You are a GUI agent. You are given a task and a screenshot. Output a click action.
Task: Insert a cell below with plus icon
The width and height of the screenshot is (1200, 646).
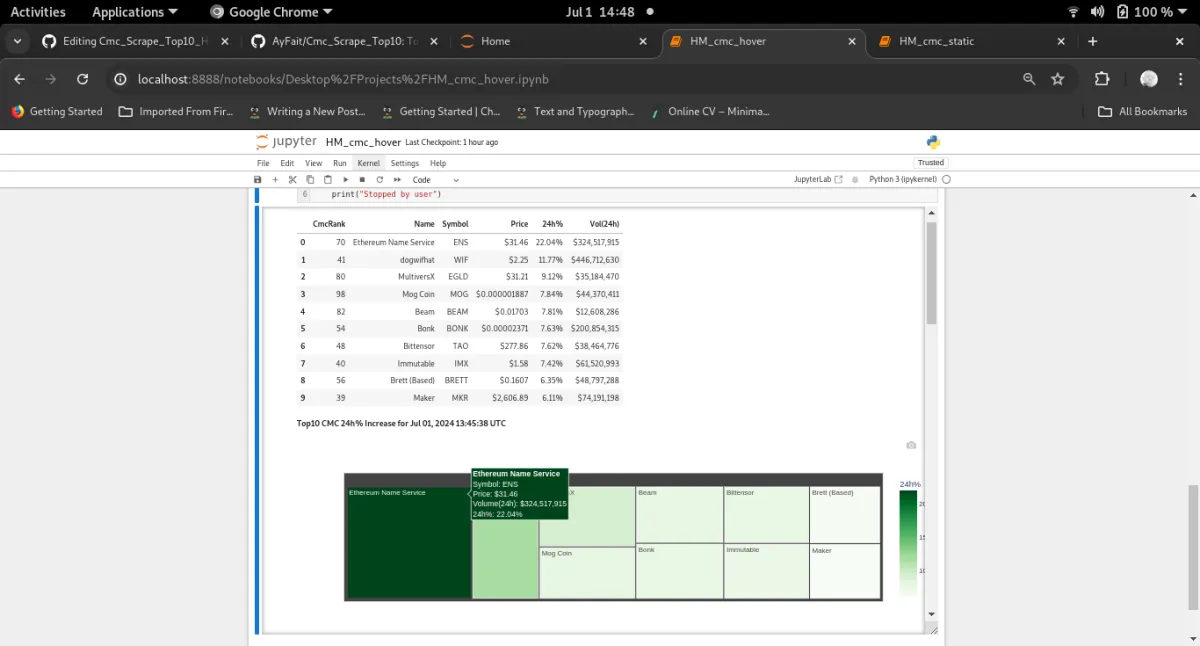coord(275,180)
